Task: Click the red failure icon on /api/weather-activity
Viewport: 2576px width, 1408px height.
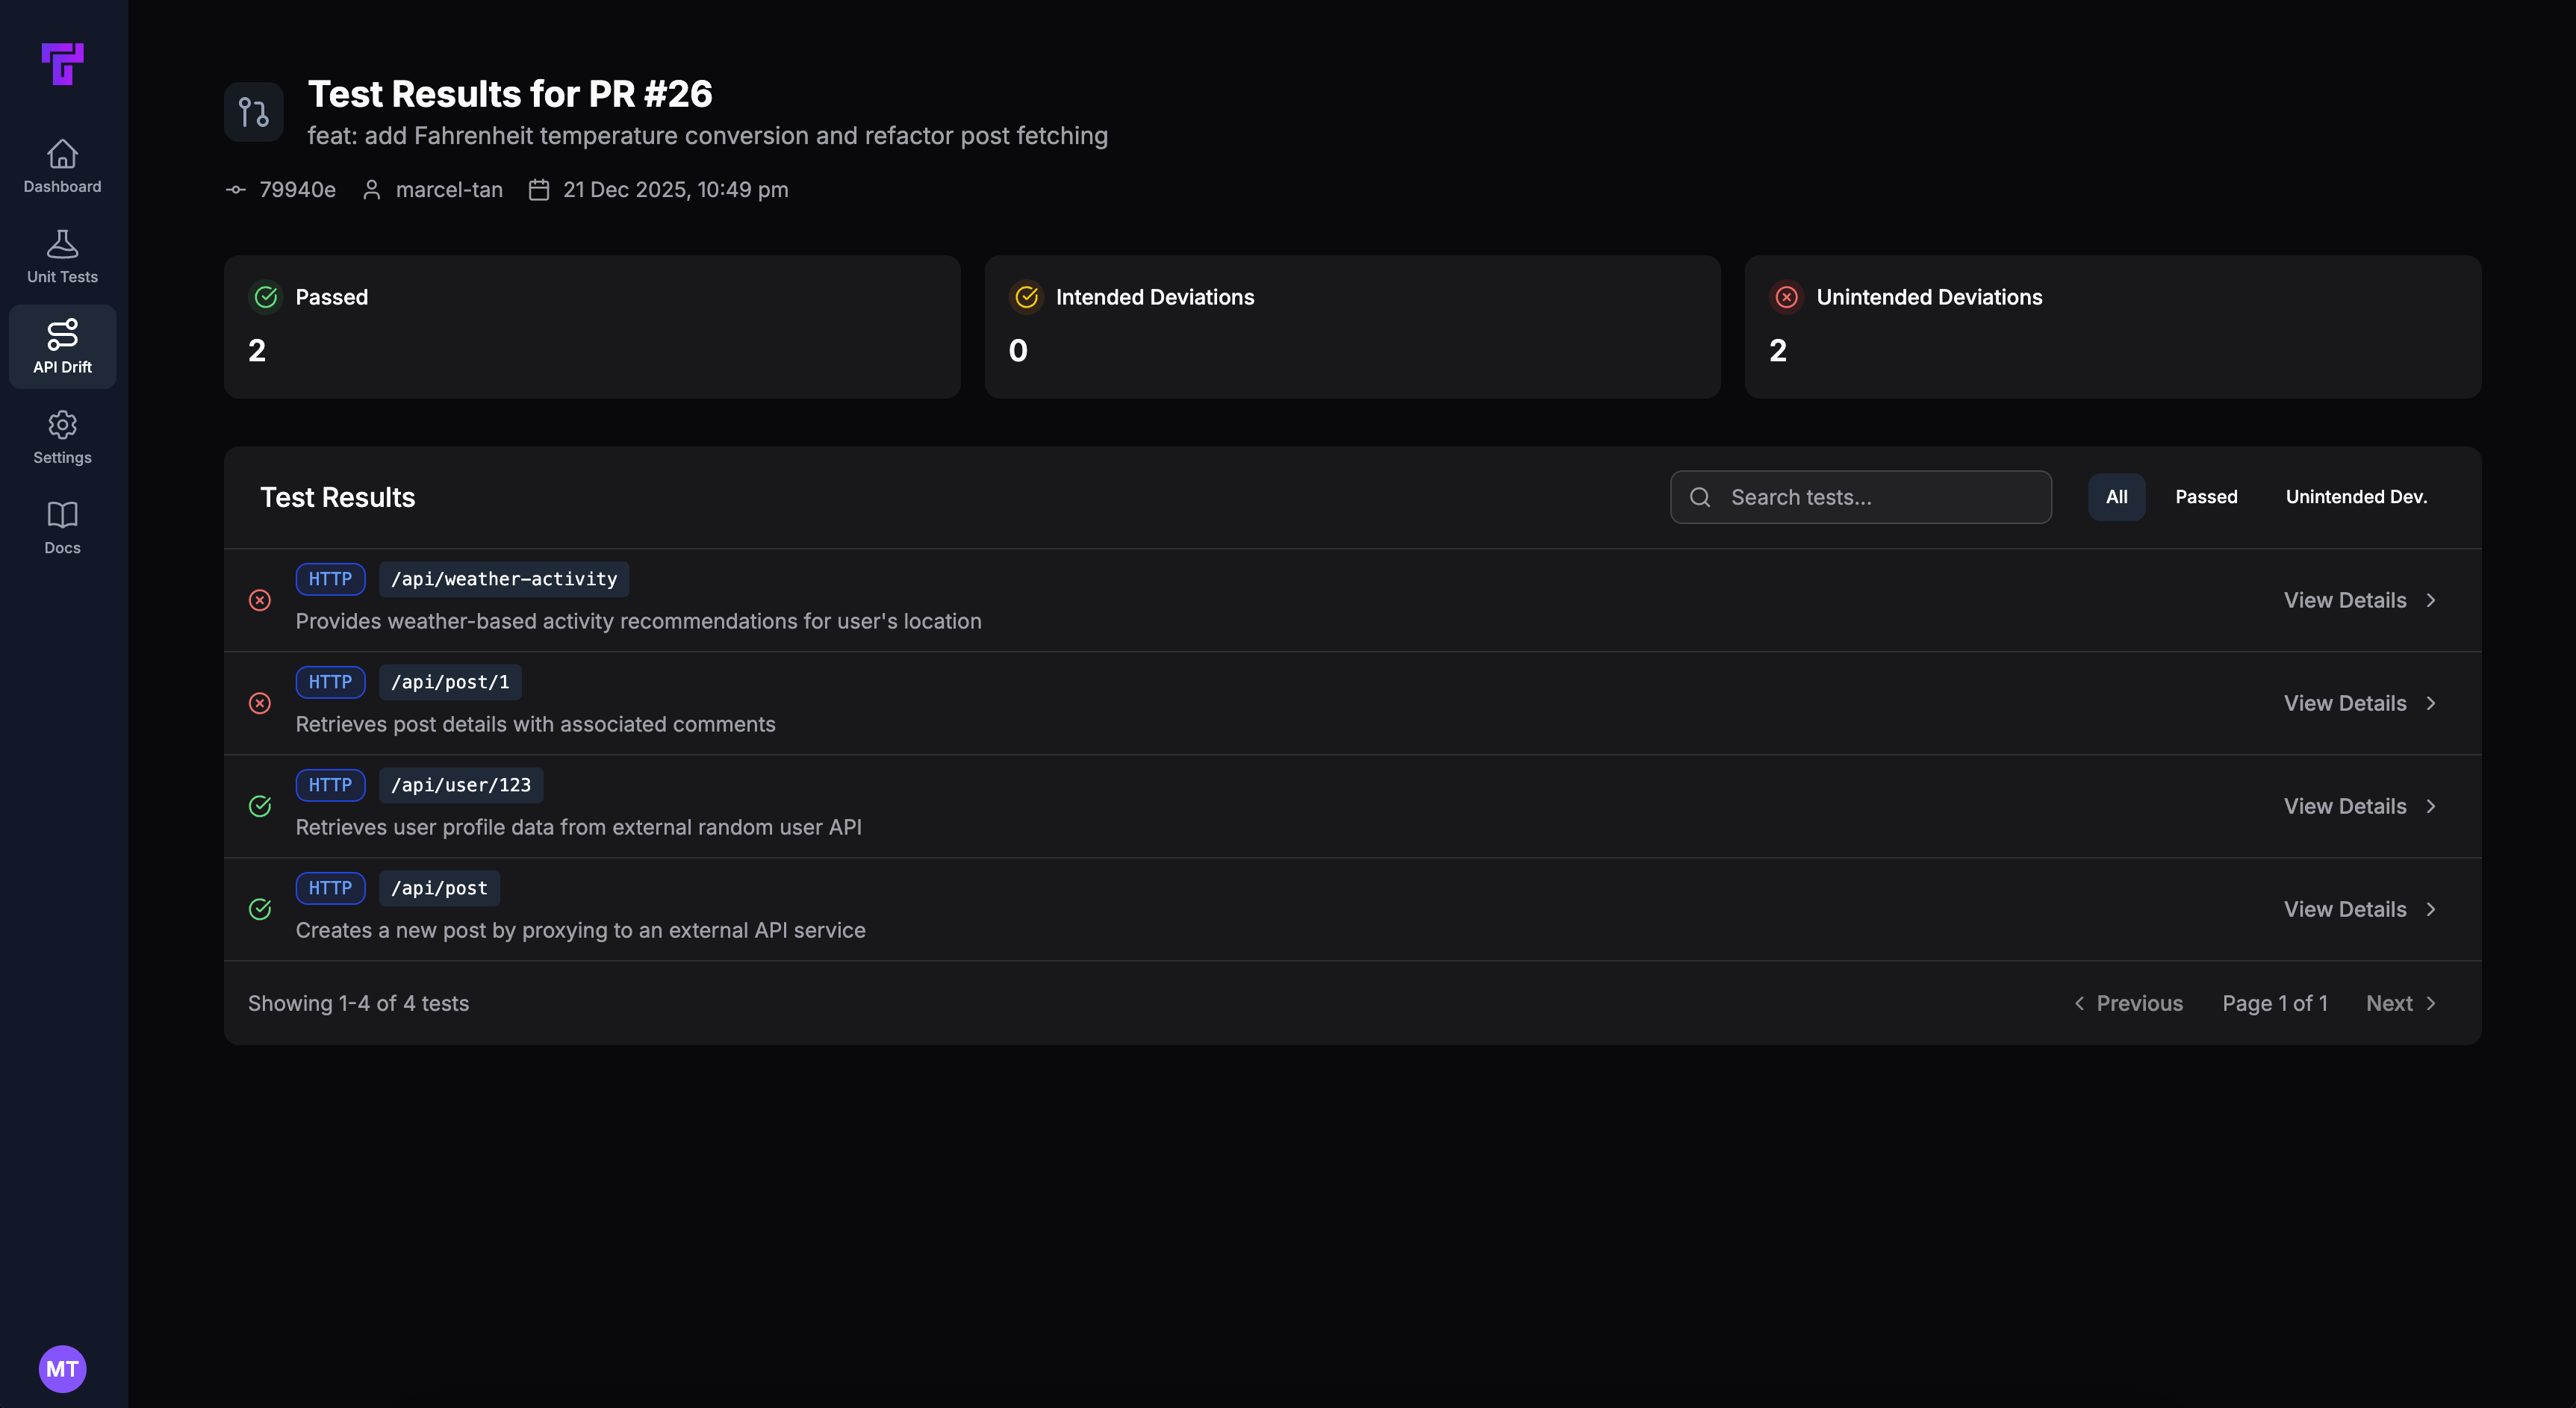Action: pyautogui.click(x=260, y=600)
